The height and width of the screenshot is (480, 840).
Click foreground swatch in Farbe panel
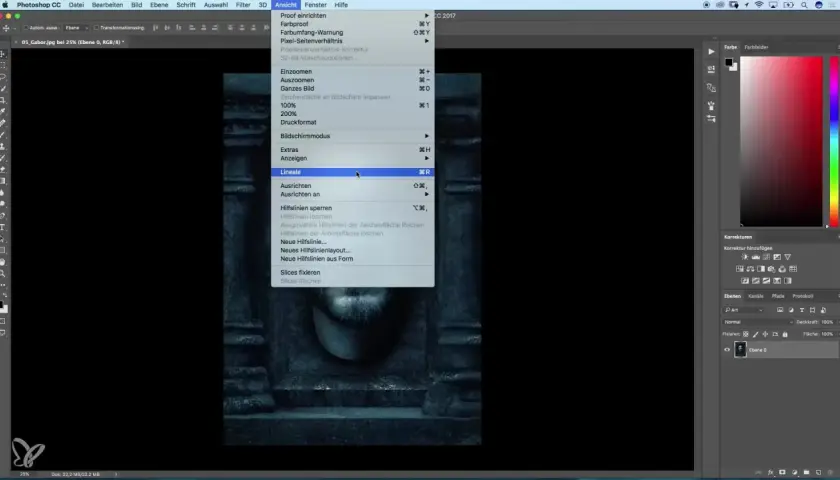[x=729, y=63]
